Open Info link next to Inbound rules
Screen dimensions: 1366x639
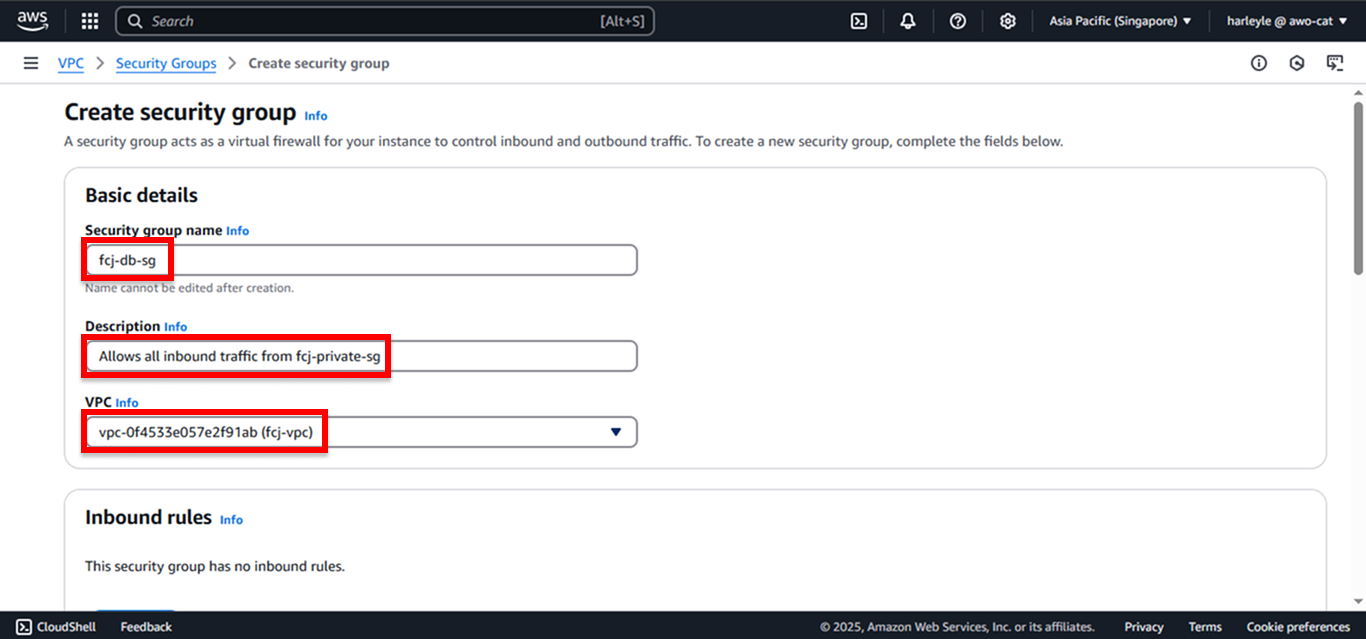coord(231,520)
